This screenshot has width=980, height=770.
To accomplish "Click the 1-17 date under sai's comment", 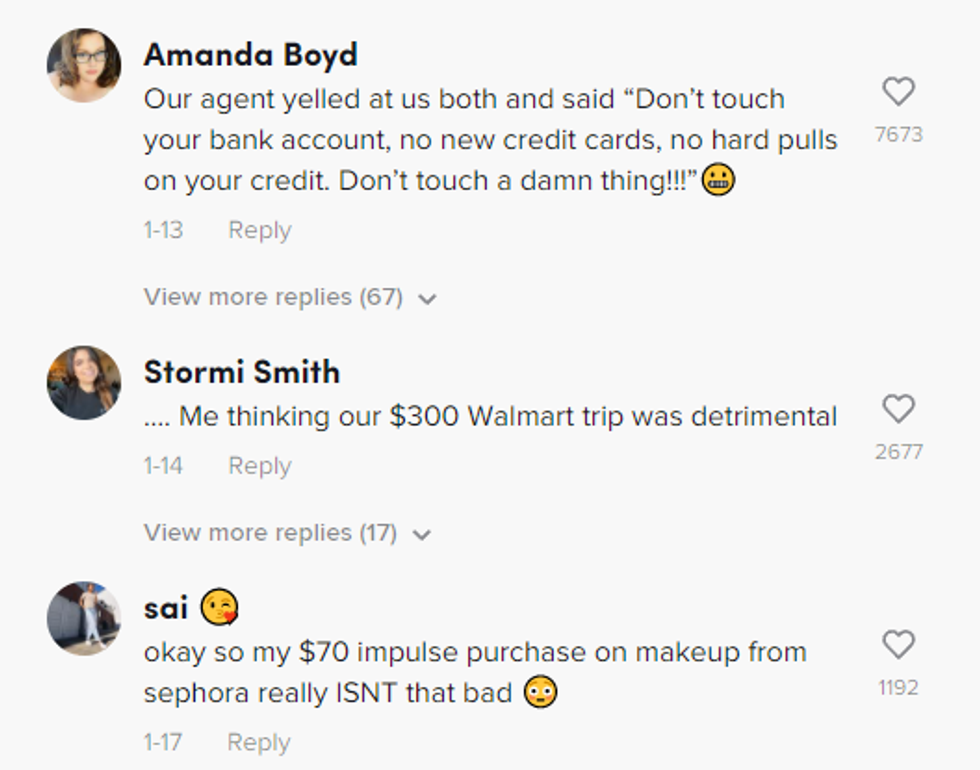I will pyautogui.click(x=163, y=742).
